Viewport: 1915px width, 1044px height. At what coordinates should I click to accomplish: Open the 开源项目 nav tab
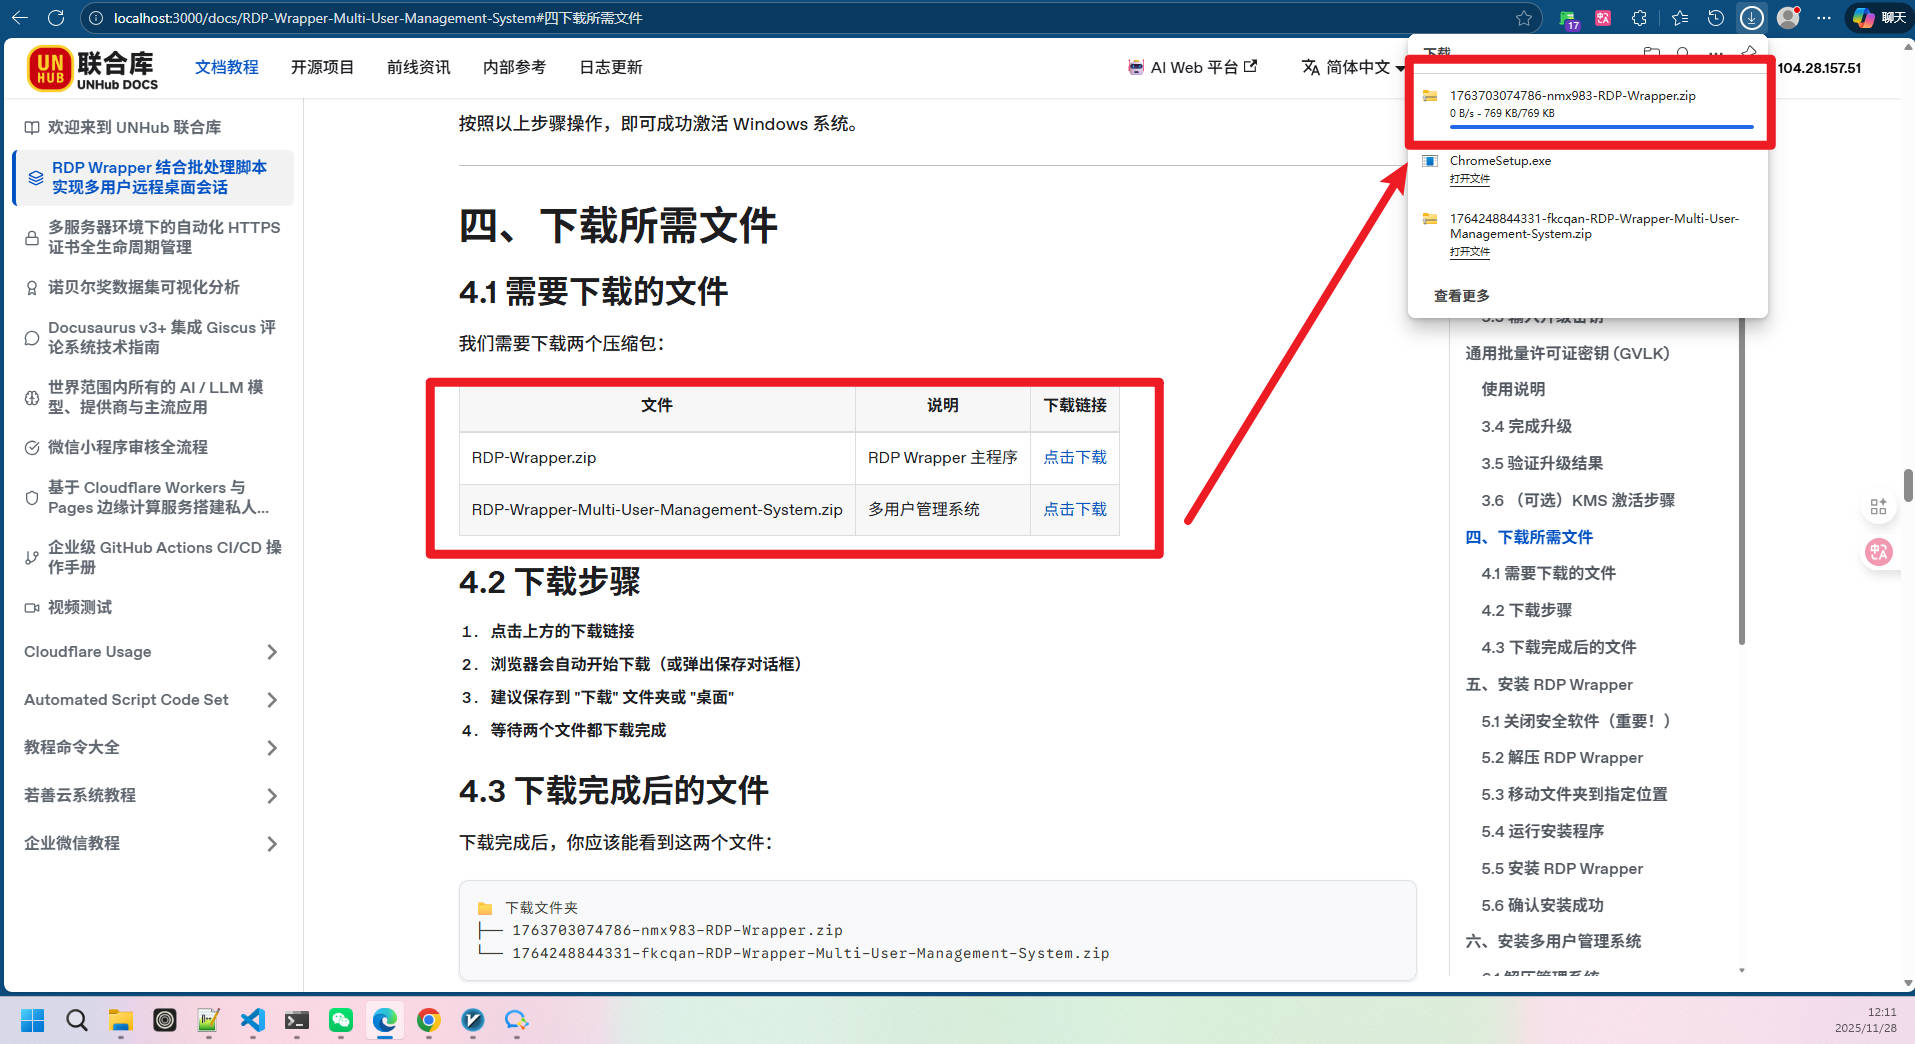322,67
